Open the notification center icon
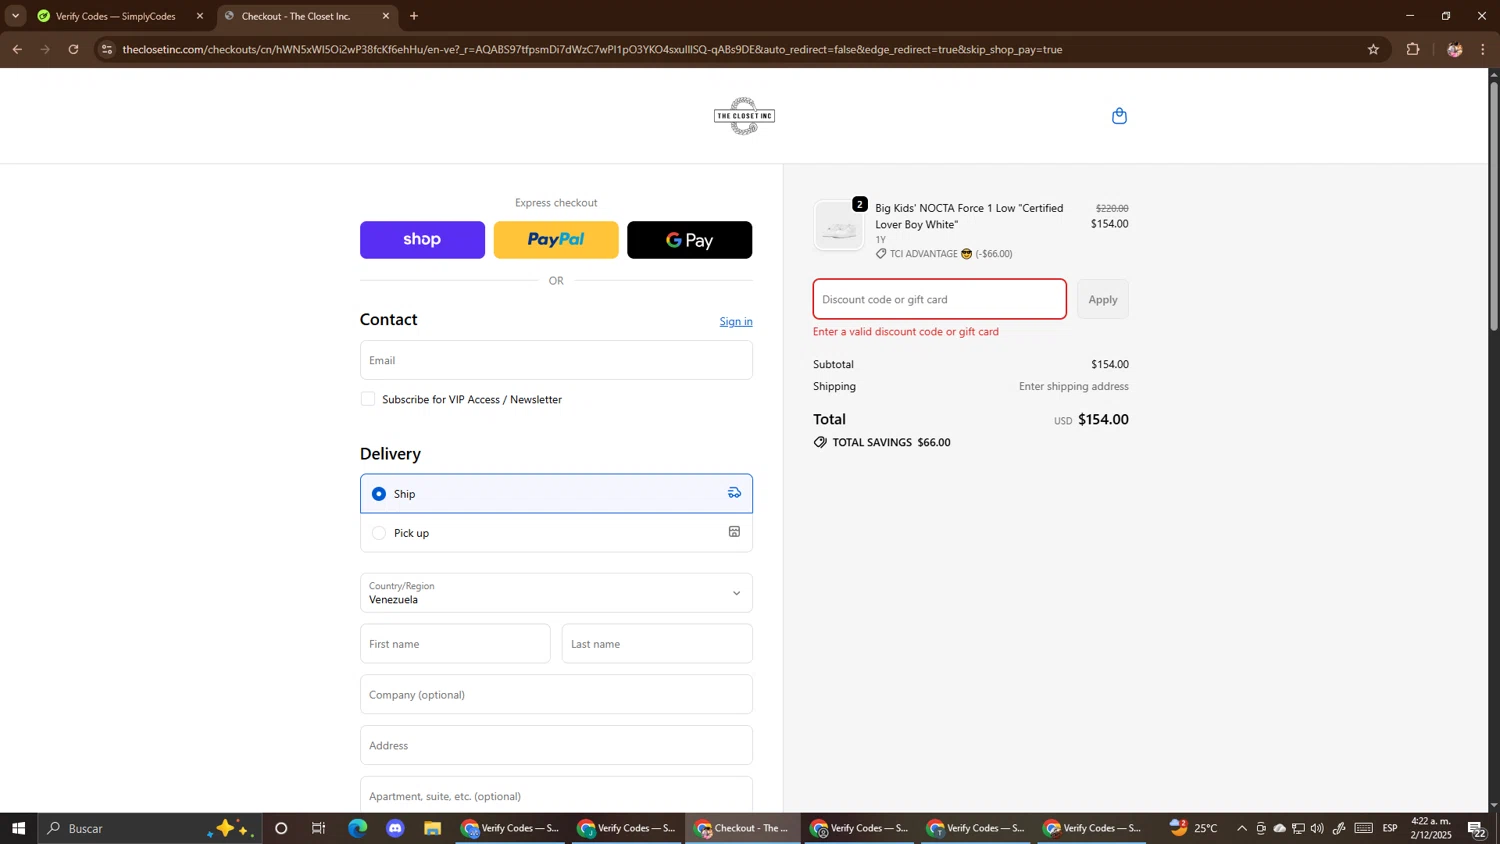Screen dimensions: 1500x844 [x=1476, y=828]
